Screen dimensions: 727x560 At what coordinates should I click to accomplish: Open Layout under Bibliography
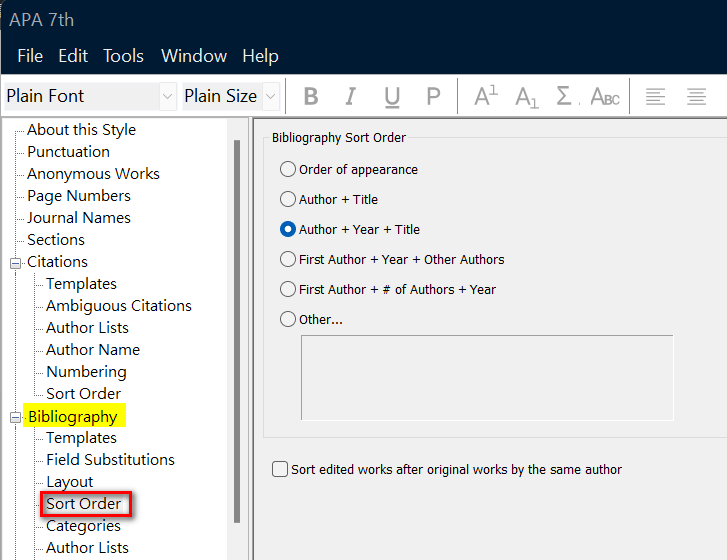click(x=70, y=482)
